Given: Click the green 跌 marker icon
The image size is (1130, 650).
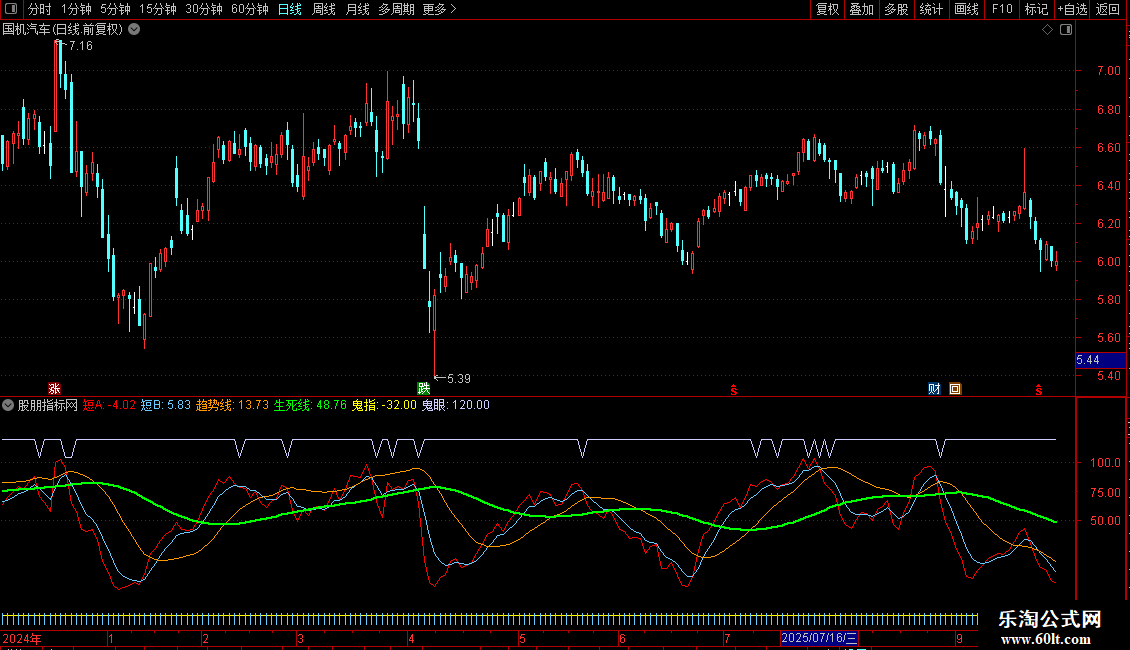Looking at the screenshot, I should tap(424, 389).
